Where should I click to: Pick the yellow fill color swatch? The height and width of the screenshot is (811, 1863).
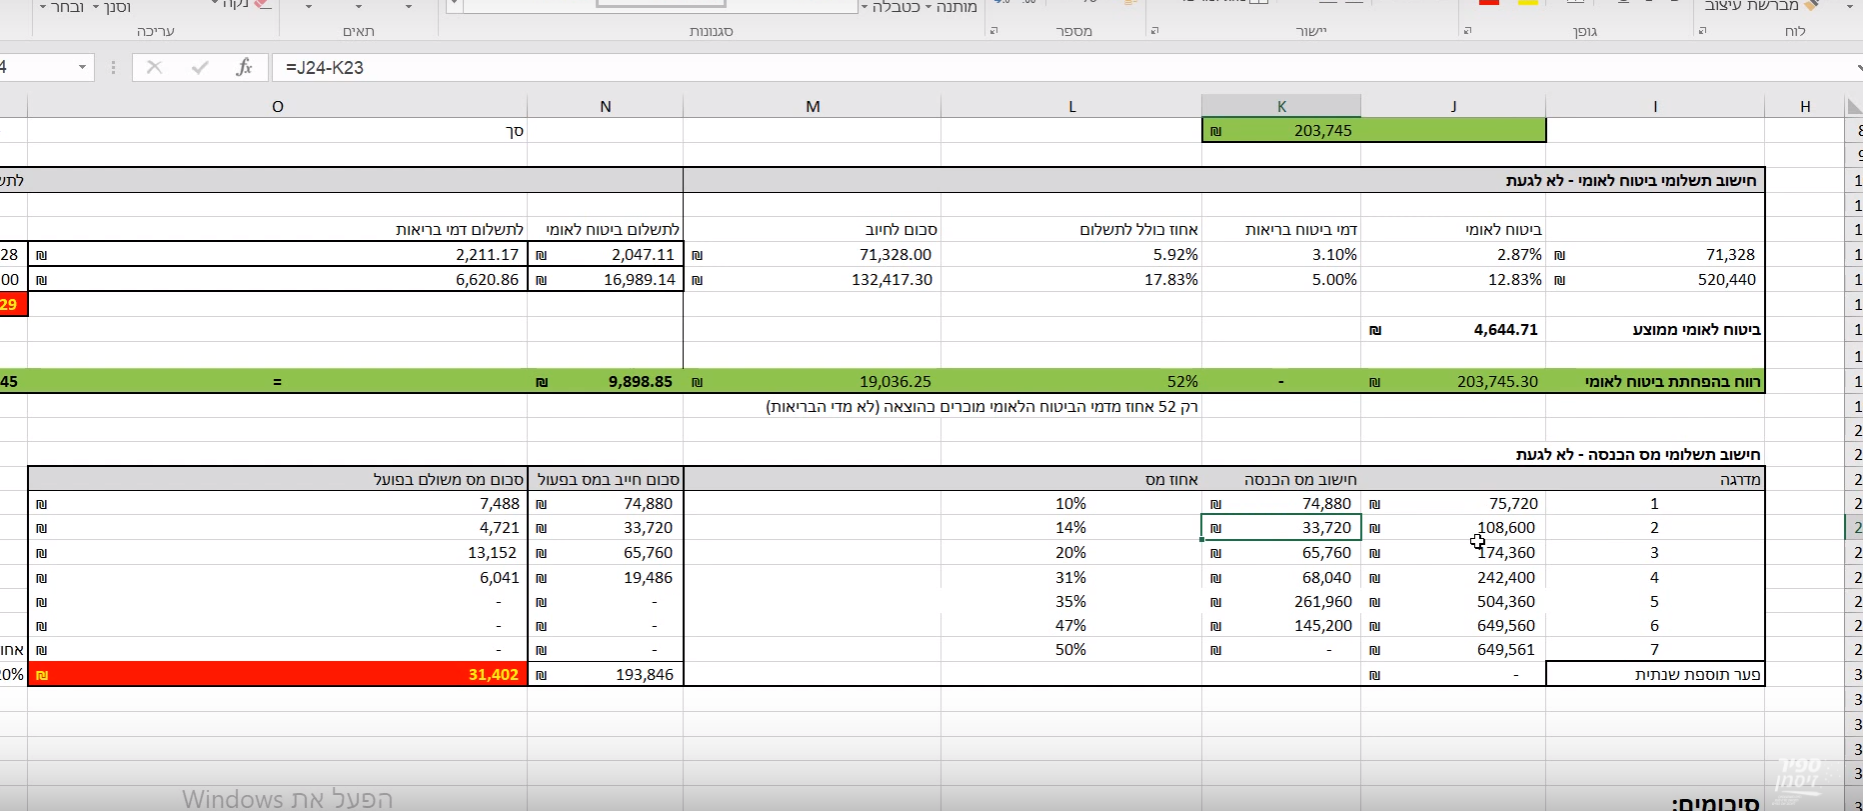point(1528,3)
